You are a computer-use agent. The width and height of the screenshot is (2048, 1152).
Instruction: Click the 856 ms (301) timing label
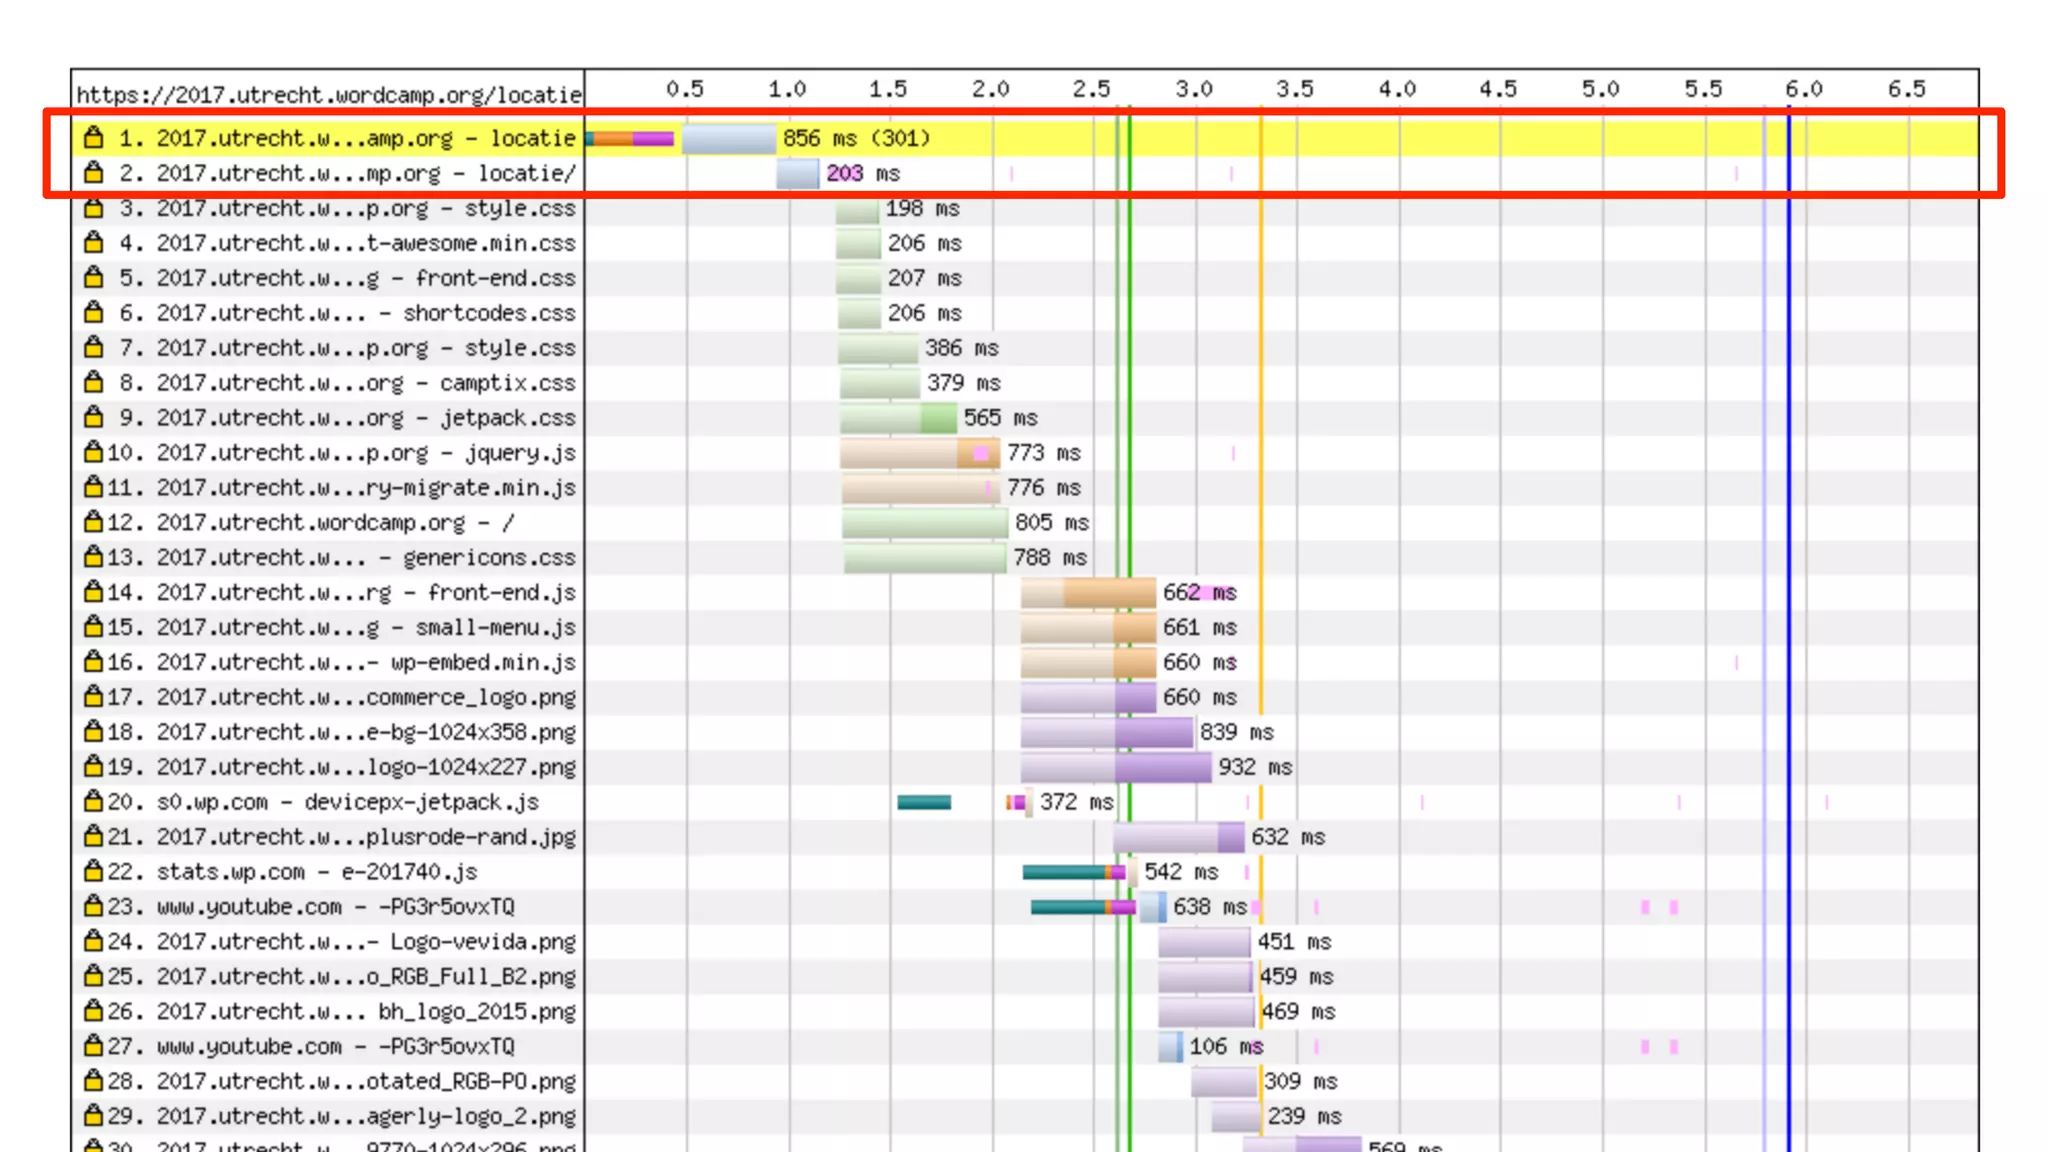coord(856,138)
